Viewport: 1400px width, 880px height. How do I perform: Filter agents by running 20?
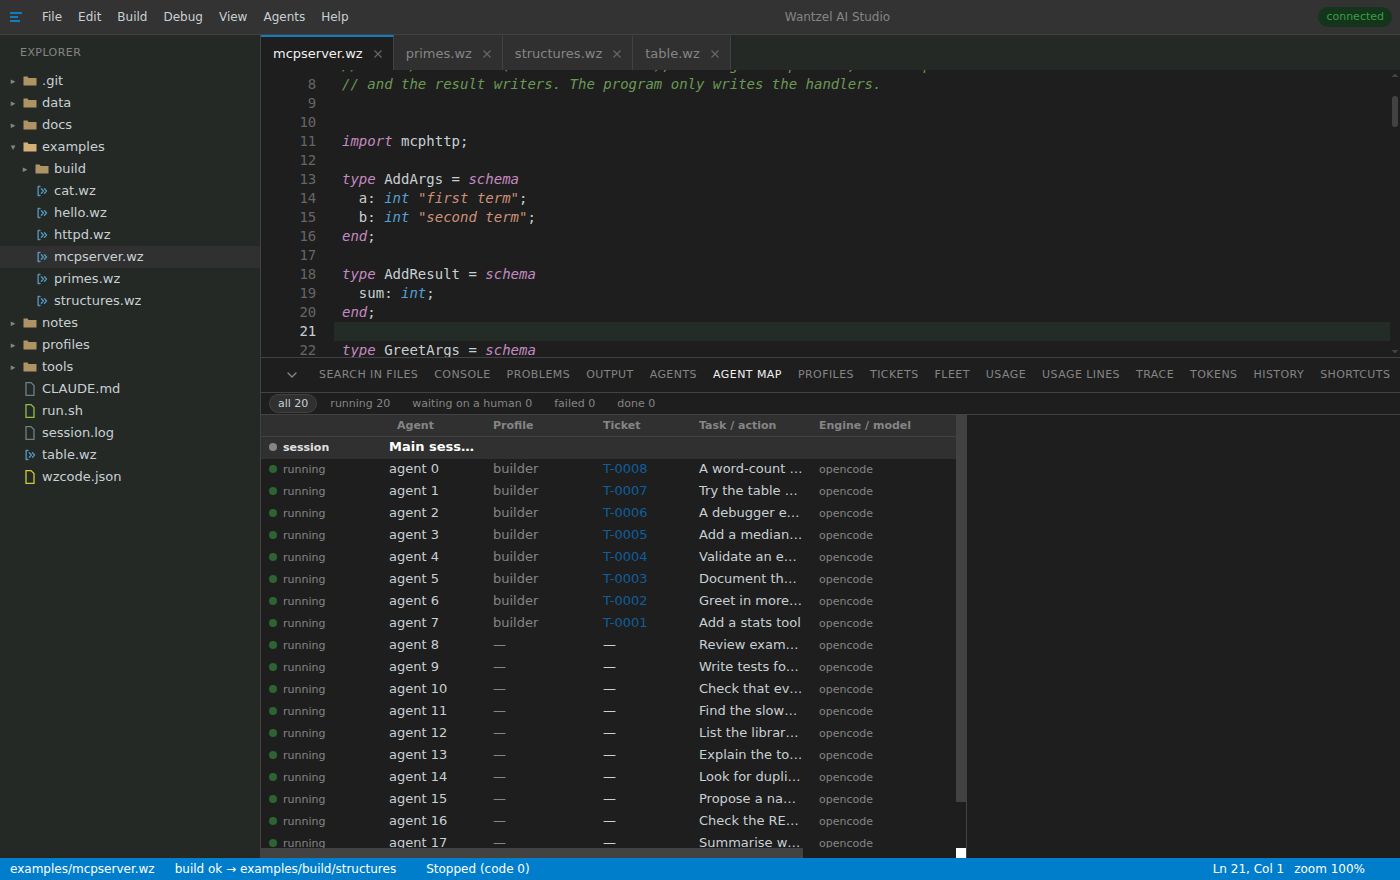click(360, 404)
